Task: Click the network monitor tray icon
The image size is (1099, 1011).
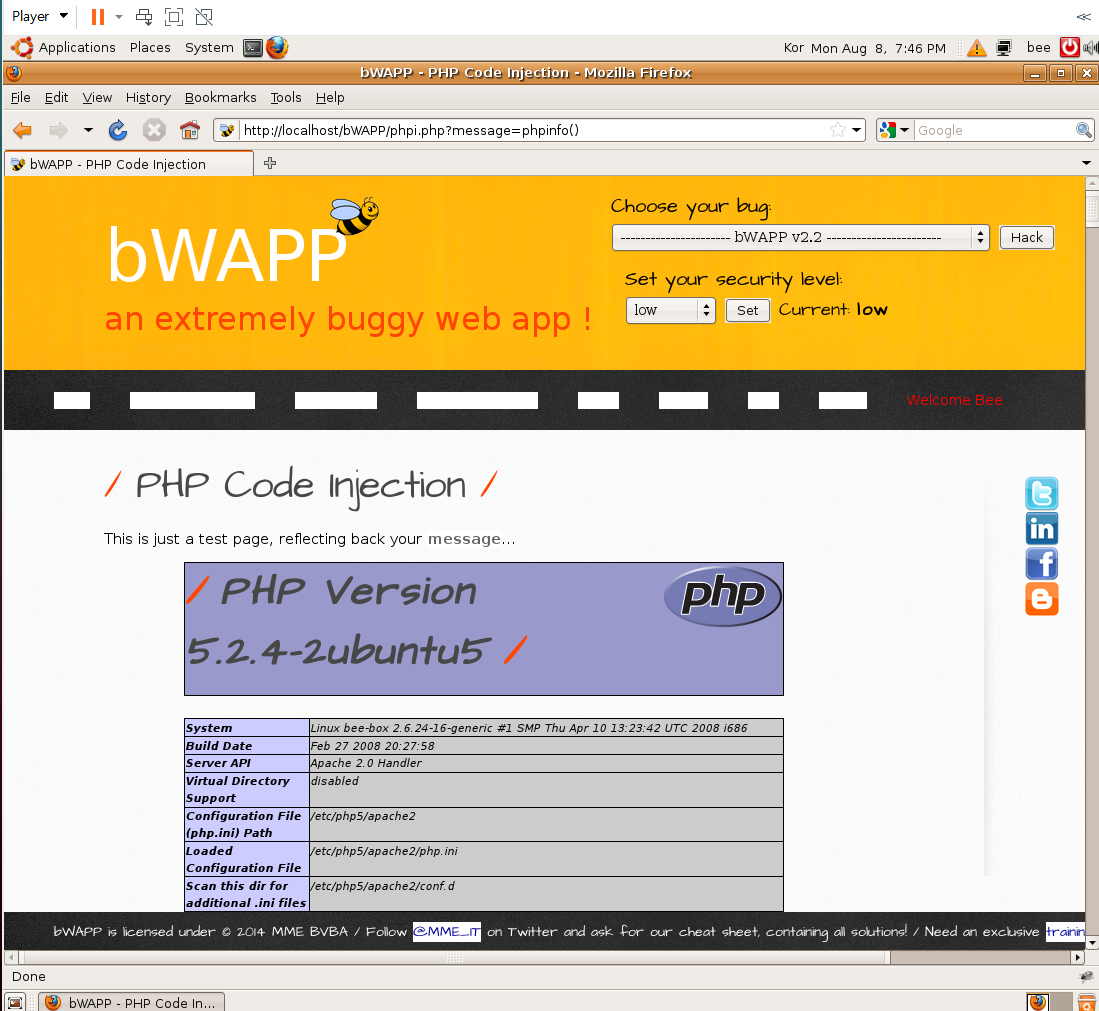Action: pos(1004,48)
